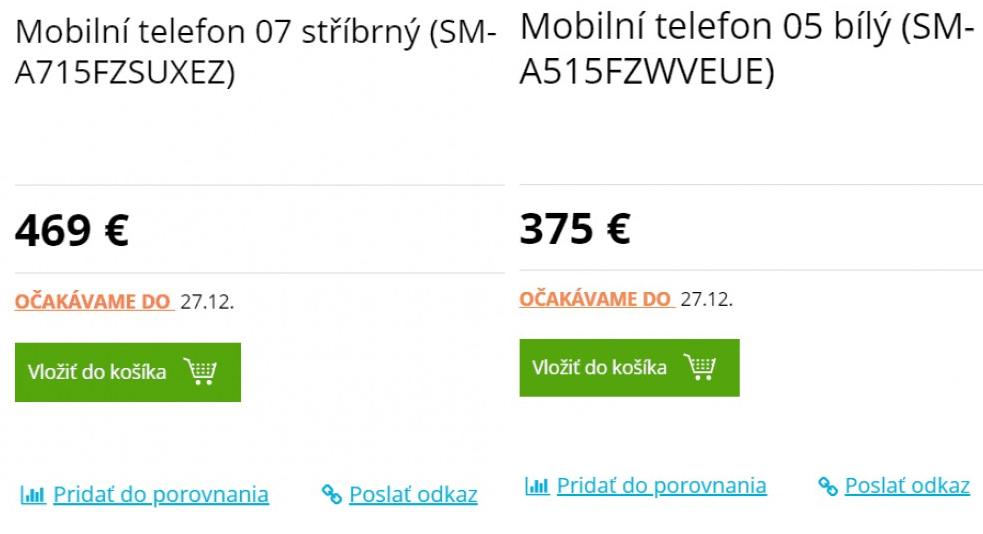Click OČAKÁVAME DO link under 469 € price
This screenshot has height=534, width=983.
click(x=93, y=301)
